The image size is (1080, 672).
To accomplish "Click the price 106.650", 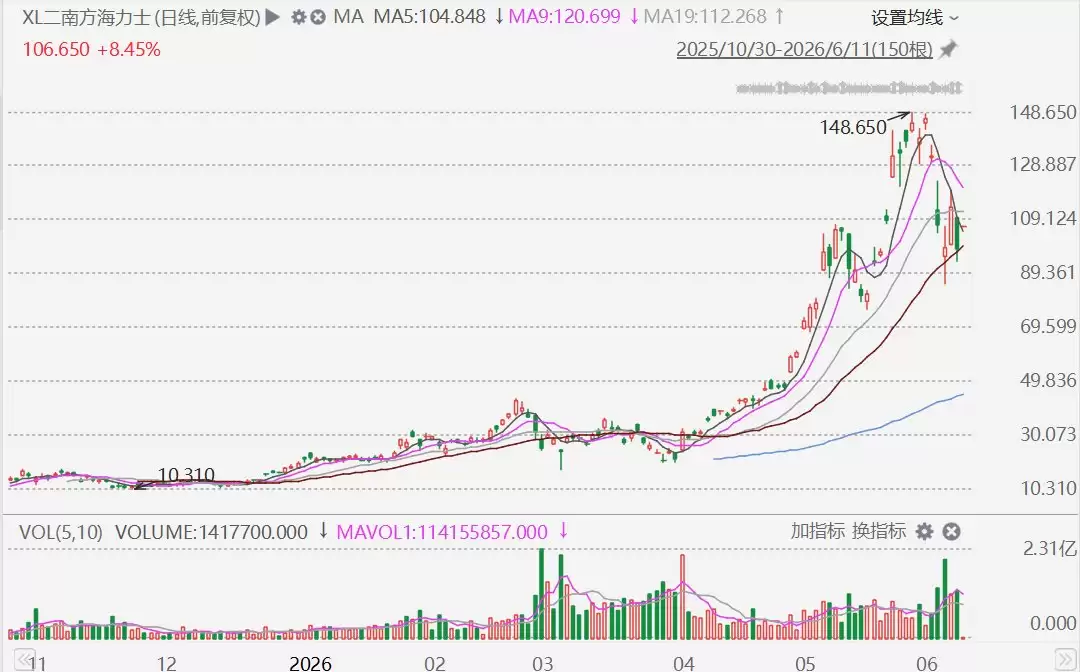I will pyautogui.click(x=56, y=50).
